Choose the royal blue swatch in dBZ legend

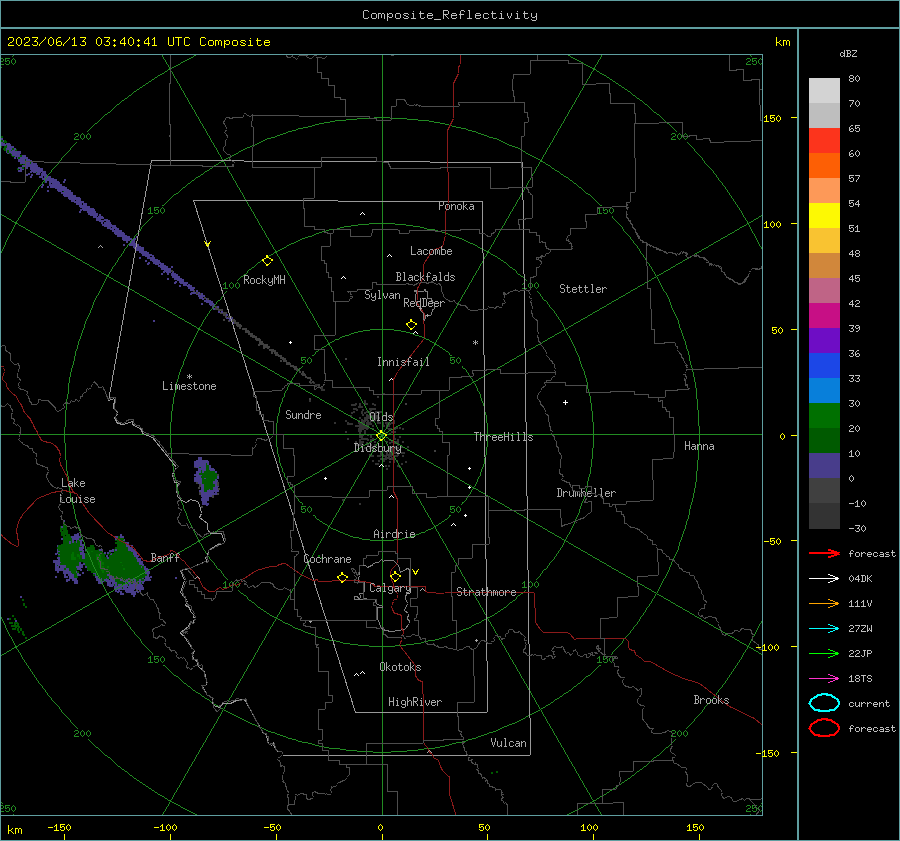tap(824, 366)
